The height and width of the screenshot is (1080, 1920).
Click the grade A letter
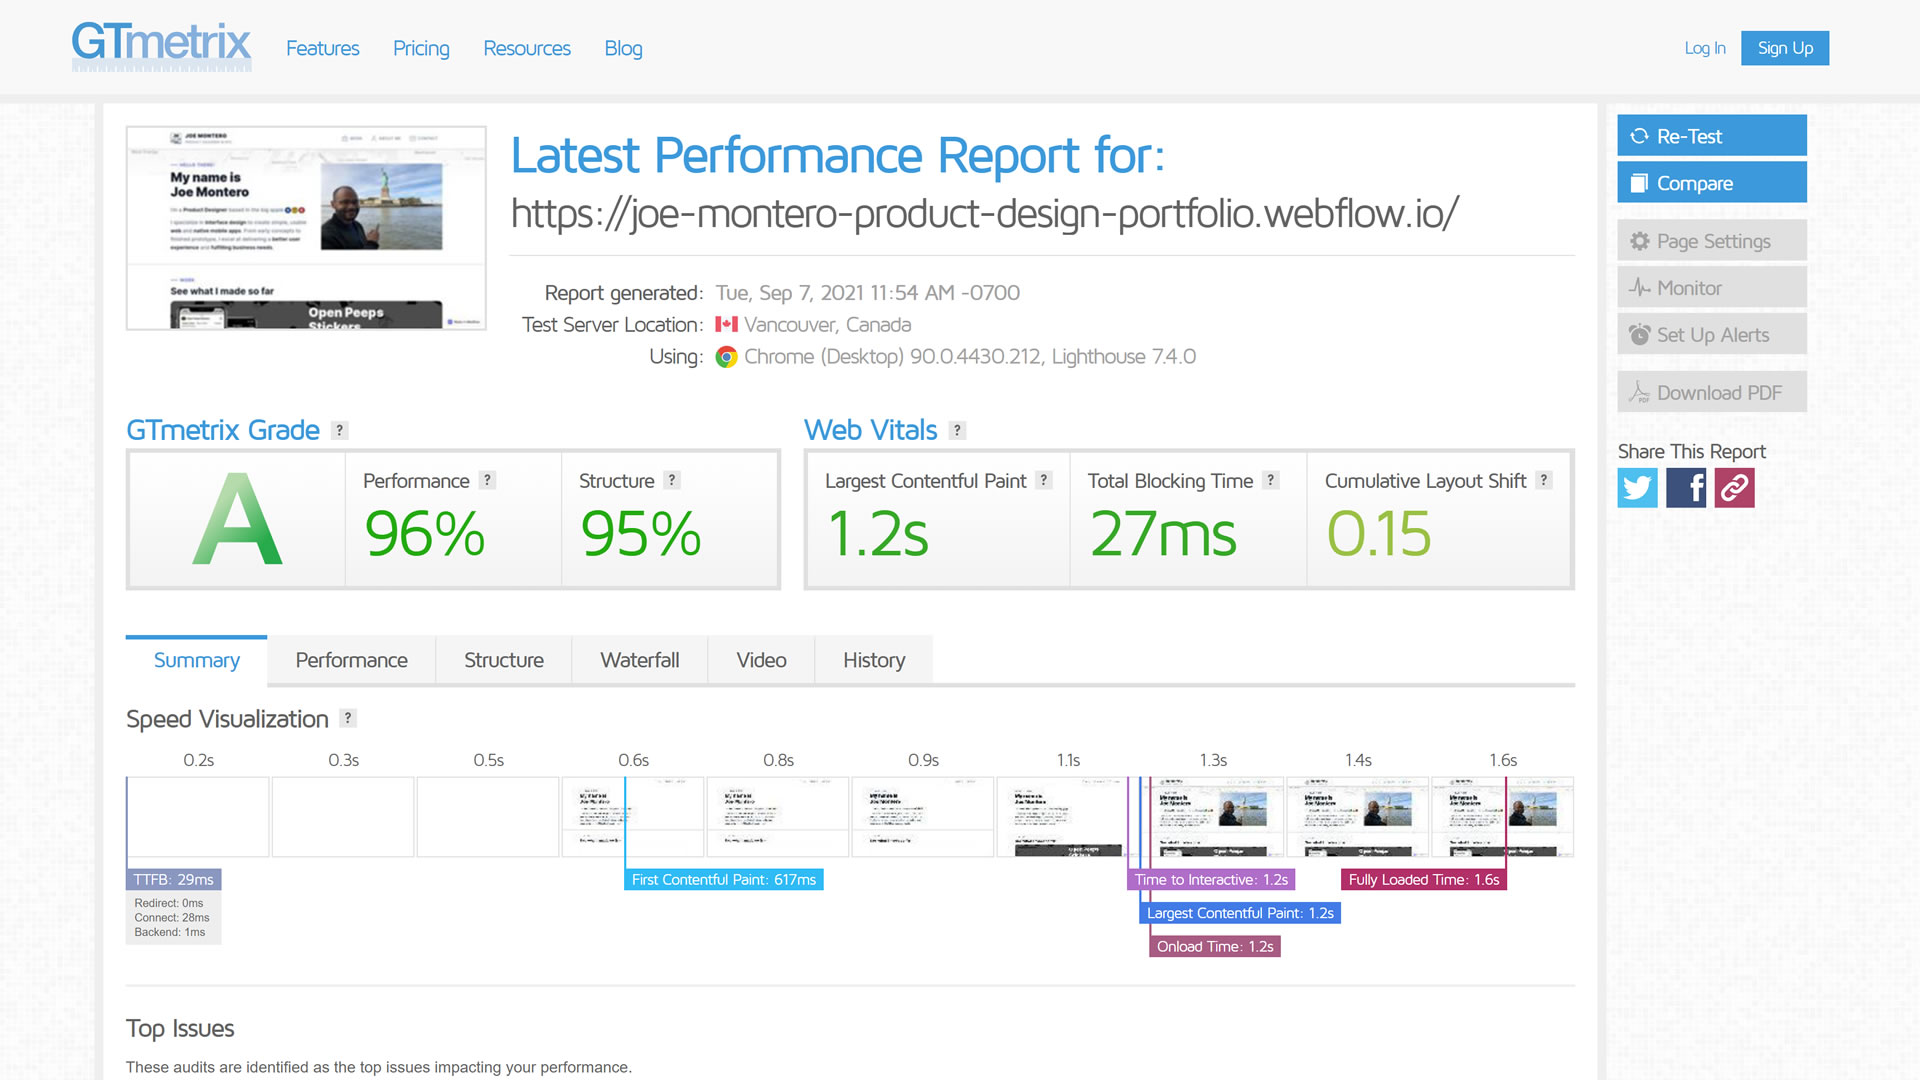point(237,519)
